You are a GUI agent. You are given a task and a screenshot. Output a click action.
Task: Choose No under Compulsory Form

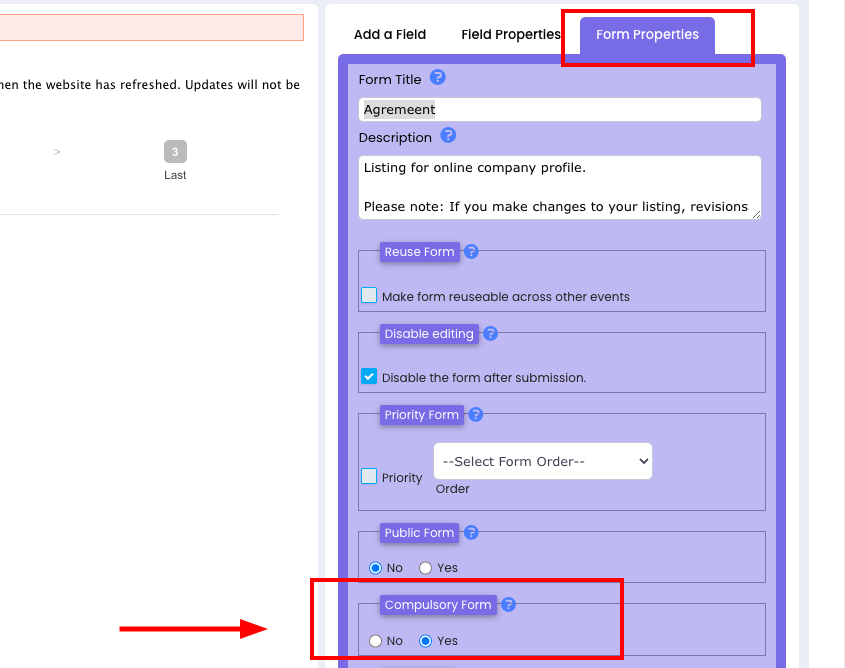(x=376, y=641)
